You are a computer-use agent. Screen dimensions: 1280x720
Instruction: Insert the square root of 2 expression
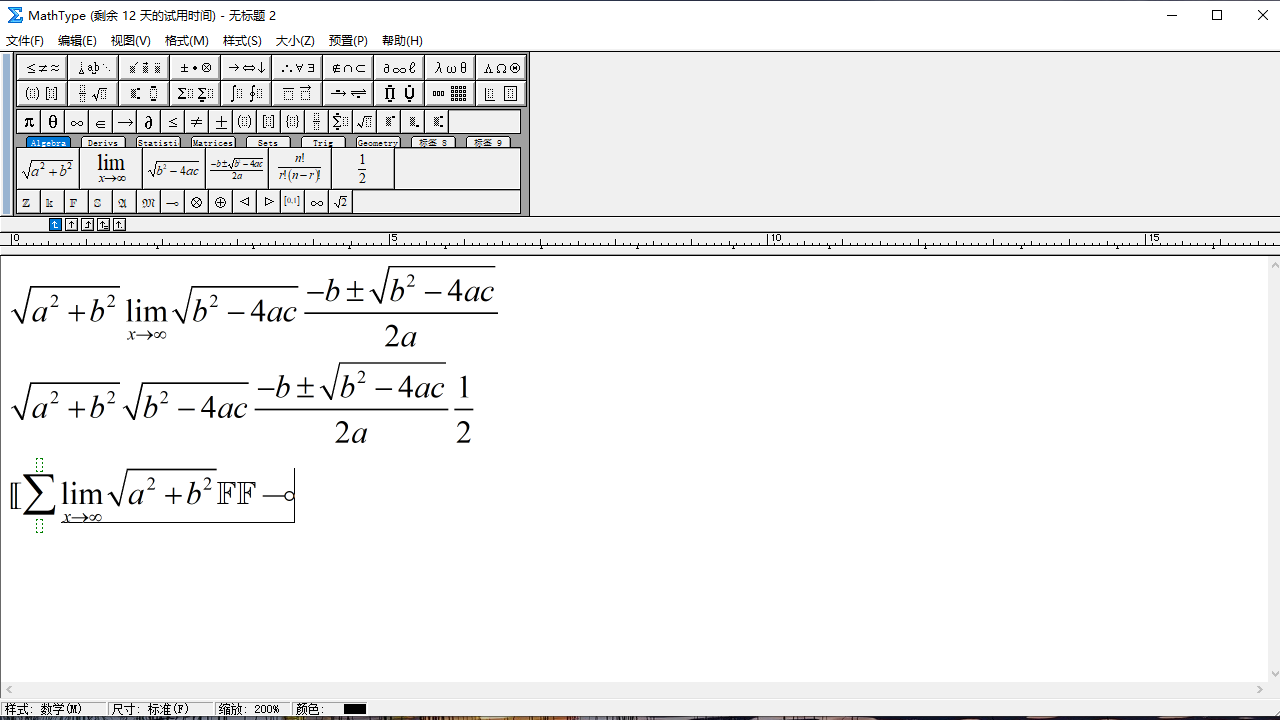(341, 202)
